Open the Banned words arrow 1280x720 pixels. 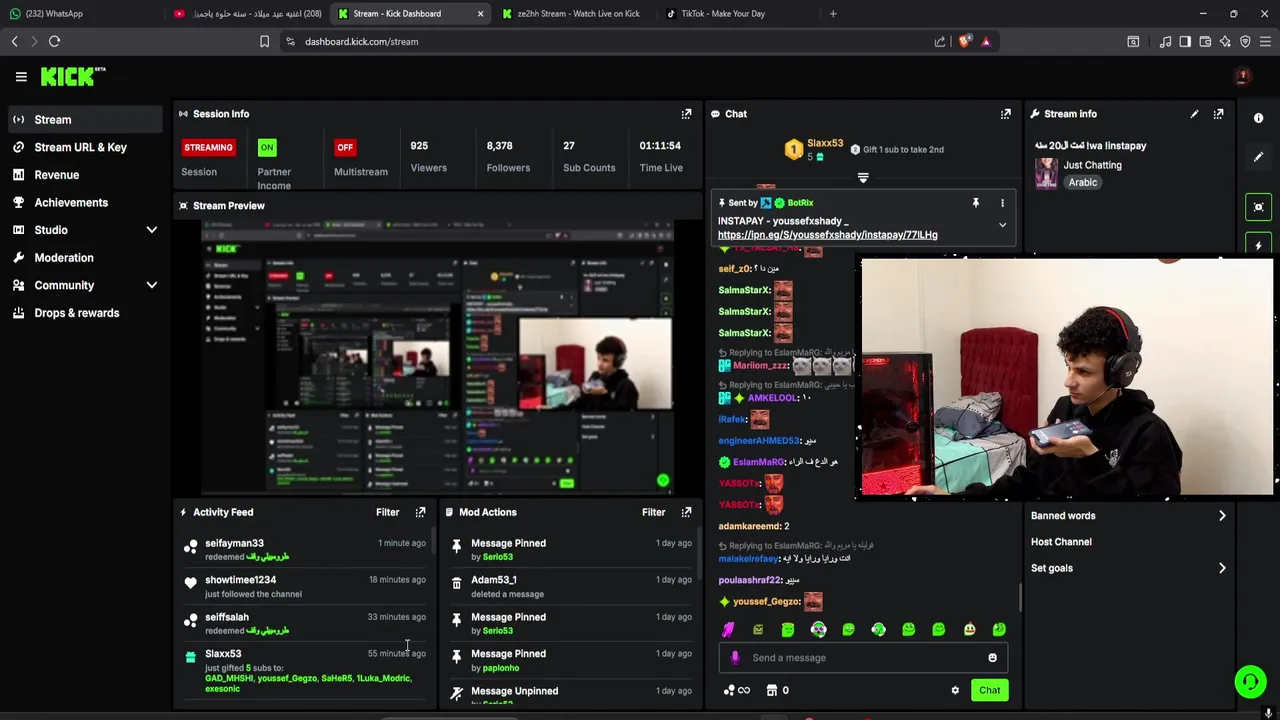coord(1222,516)
